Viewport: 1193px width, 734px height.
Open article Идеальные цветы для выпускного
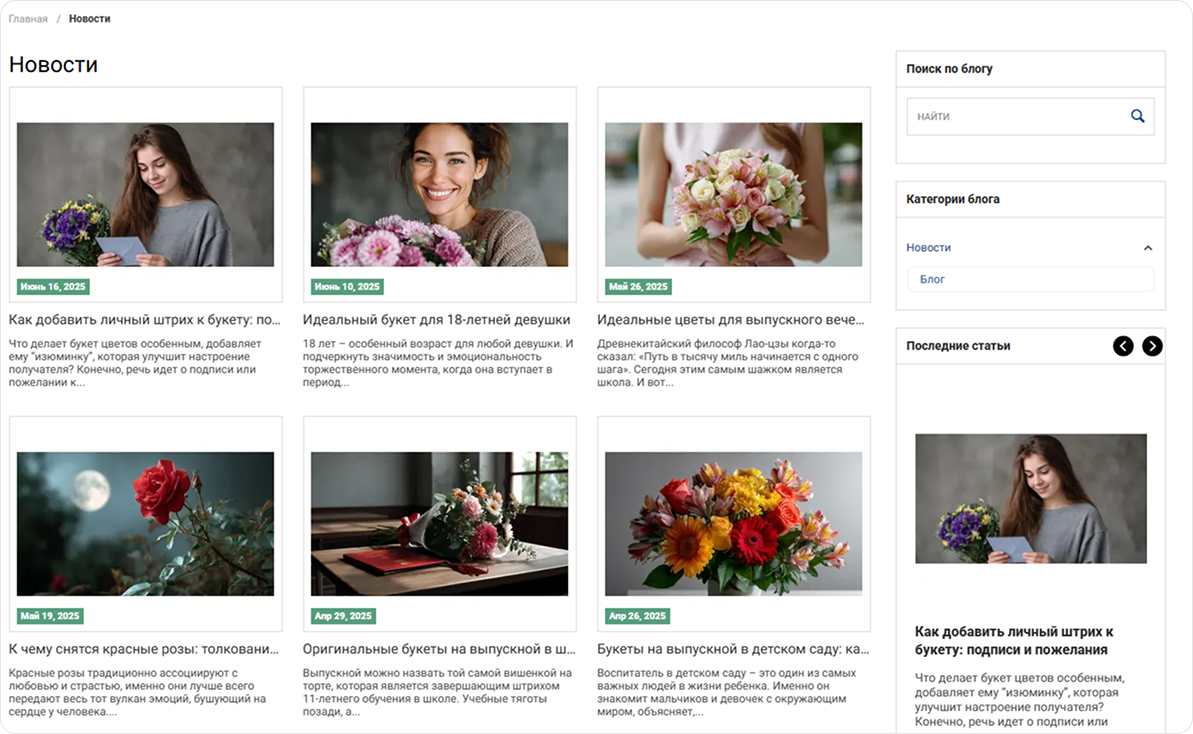click(730, 320)
